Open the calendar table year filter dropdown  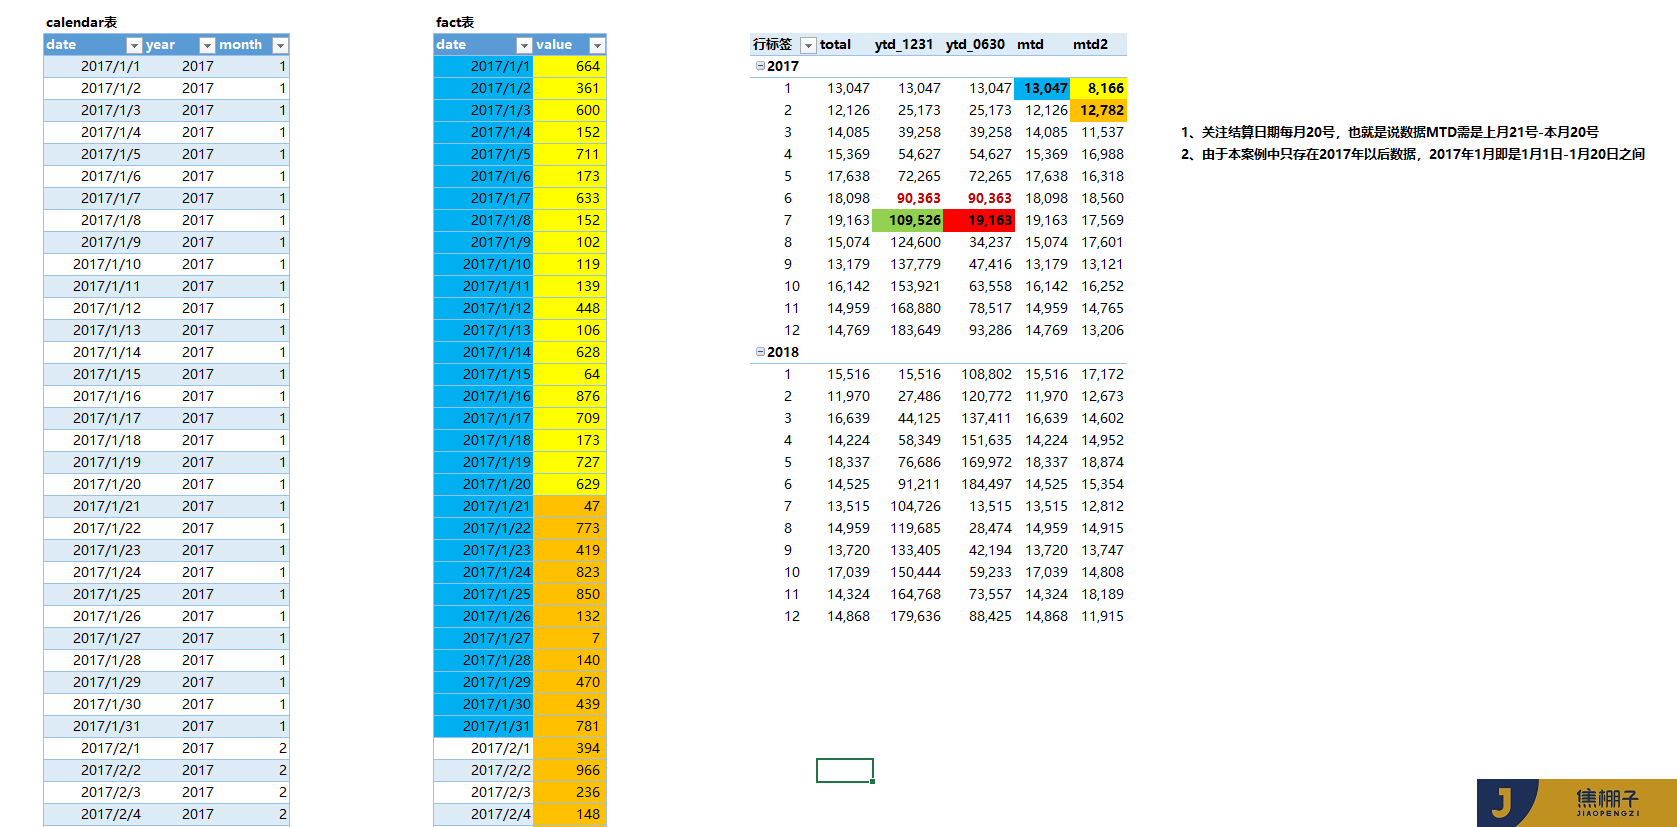[207, 45]
